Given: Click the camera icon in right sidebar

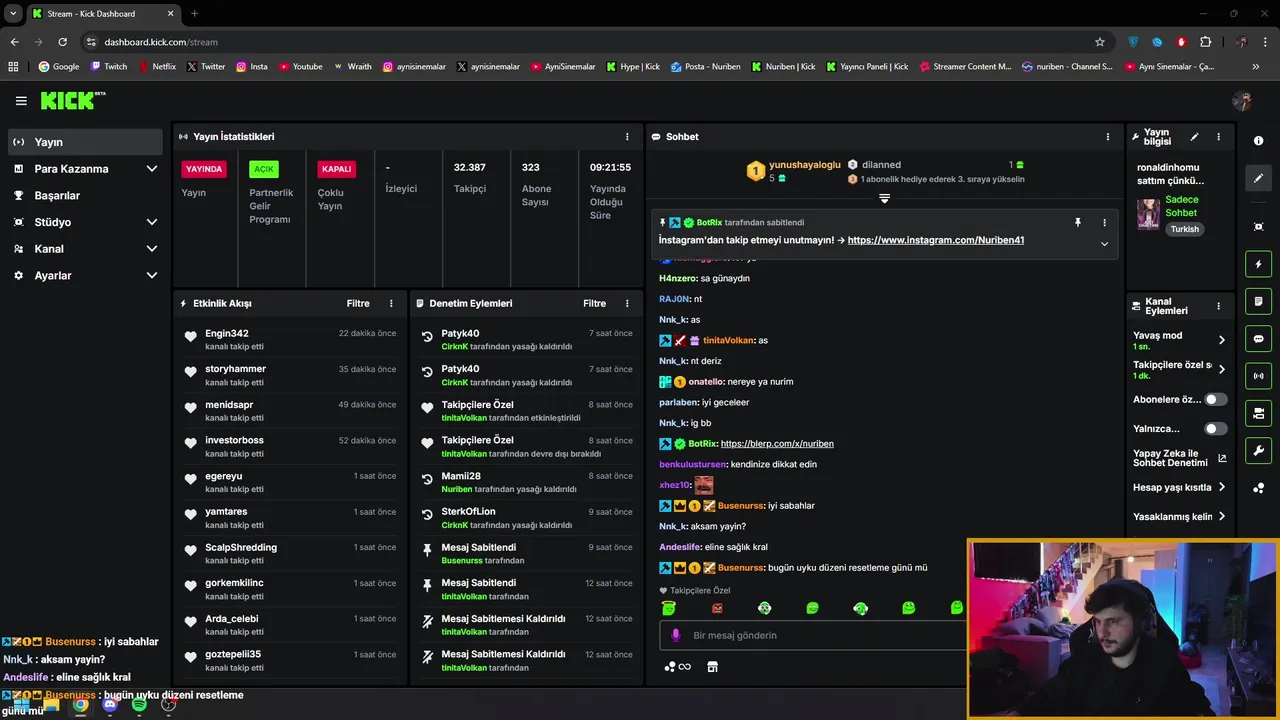Looking at the screenshot, I should [1259, 413].
